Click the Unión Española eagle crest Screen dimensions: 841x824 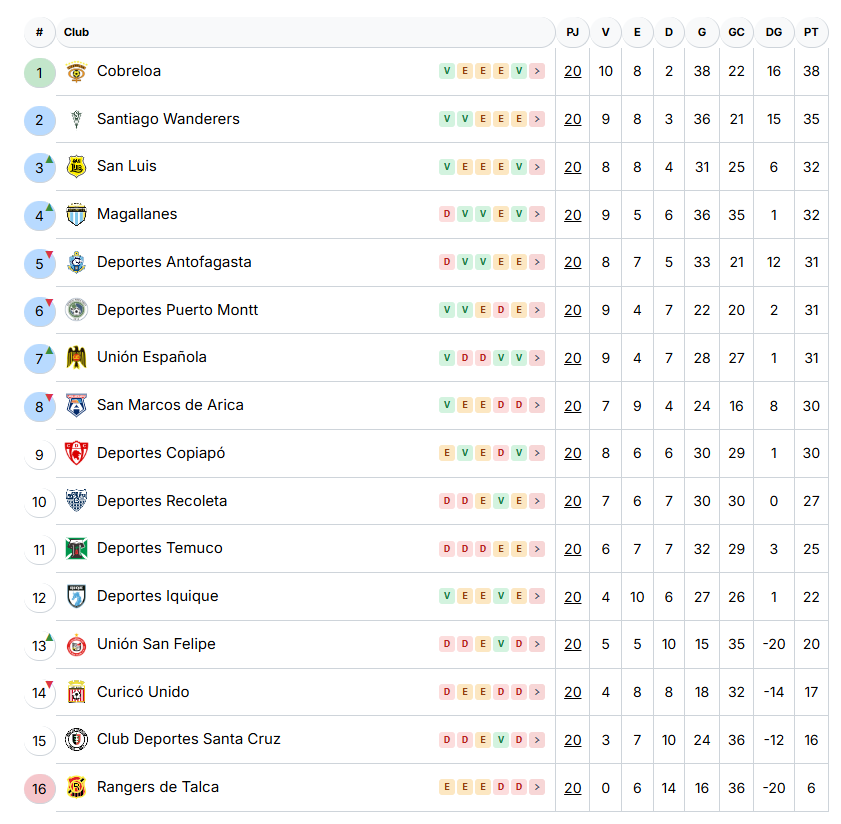[76, 358]
